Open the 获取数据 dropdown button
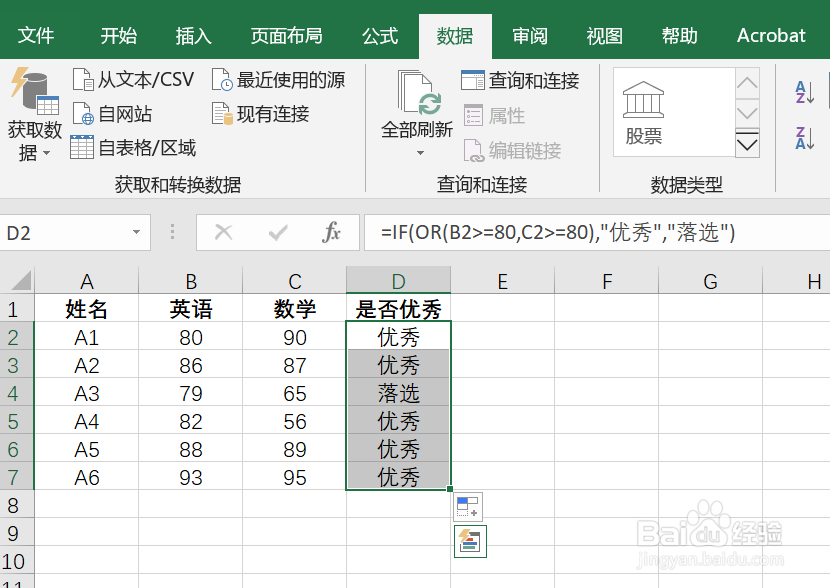The height and width of the screenshot is (588, 830). click(35, 114)
